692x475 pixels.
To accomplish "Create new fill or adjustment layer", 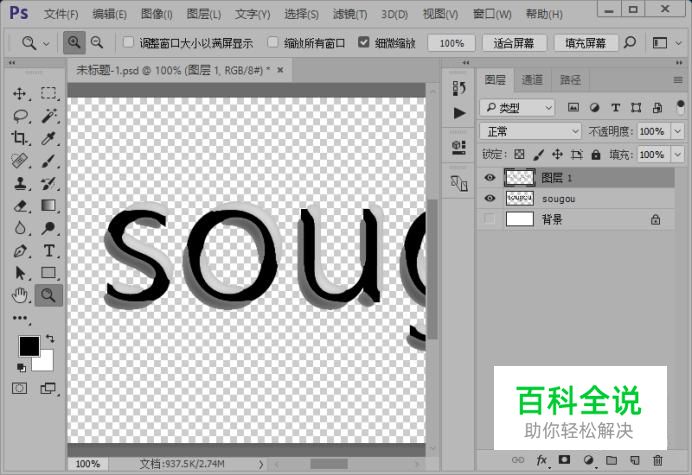I will click(x=588, y=460).
